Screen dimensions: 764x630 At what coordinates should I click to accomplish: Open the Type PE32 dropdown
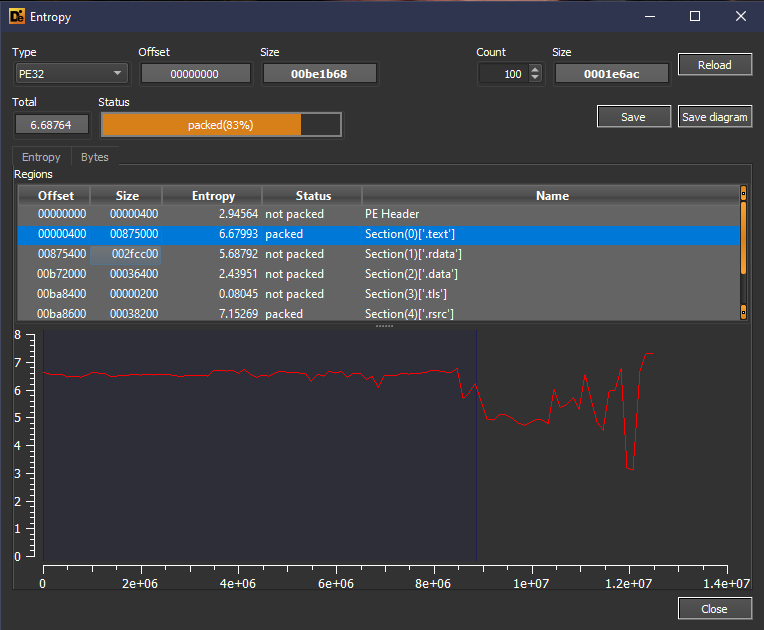coord(72,73)
